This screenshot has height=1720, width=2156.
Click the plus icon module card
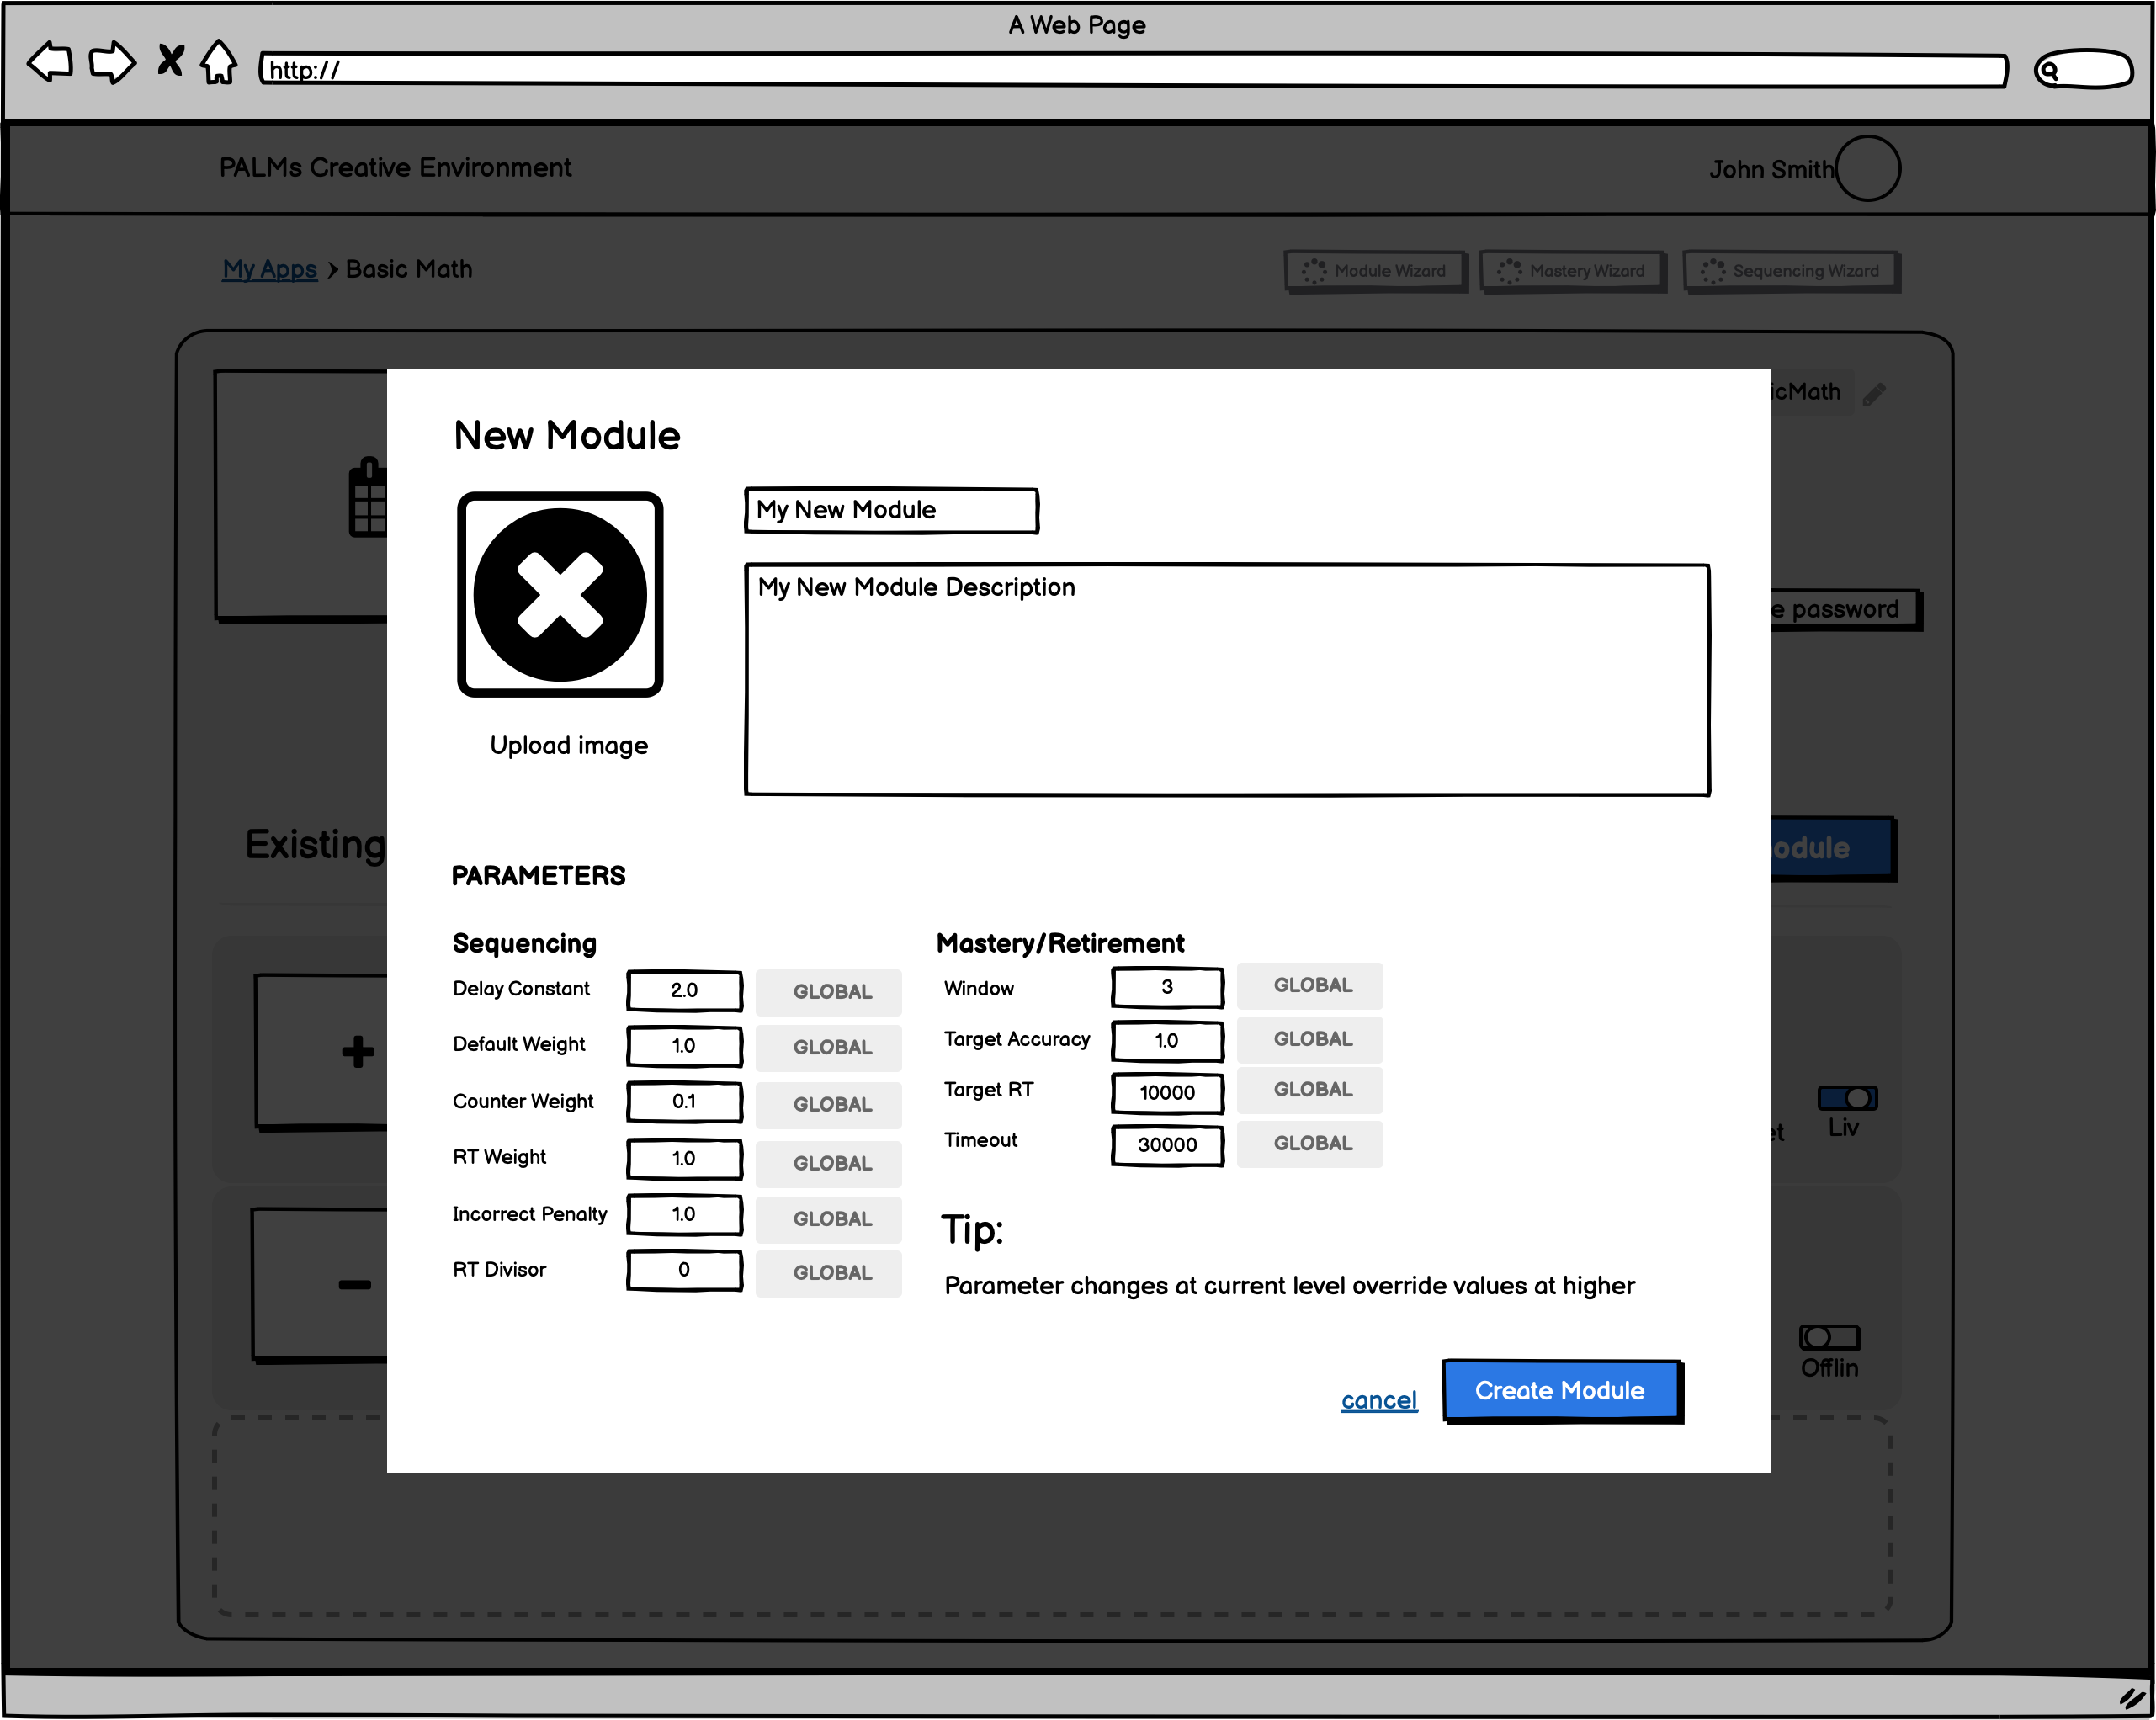(357, 1052)
